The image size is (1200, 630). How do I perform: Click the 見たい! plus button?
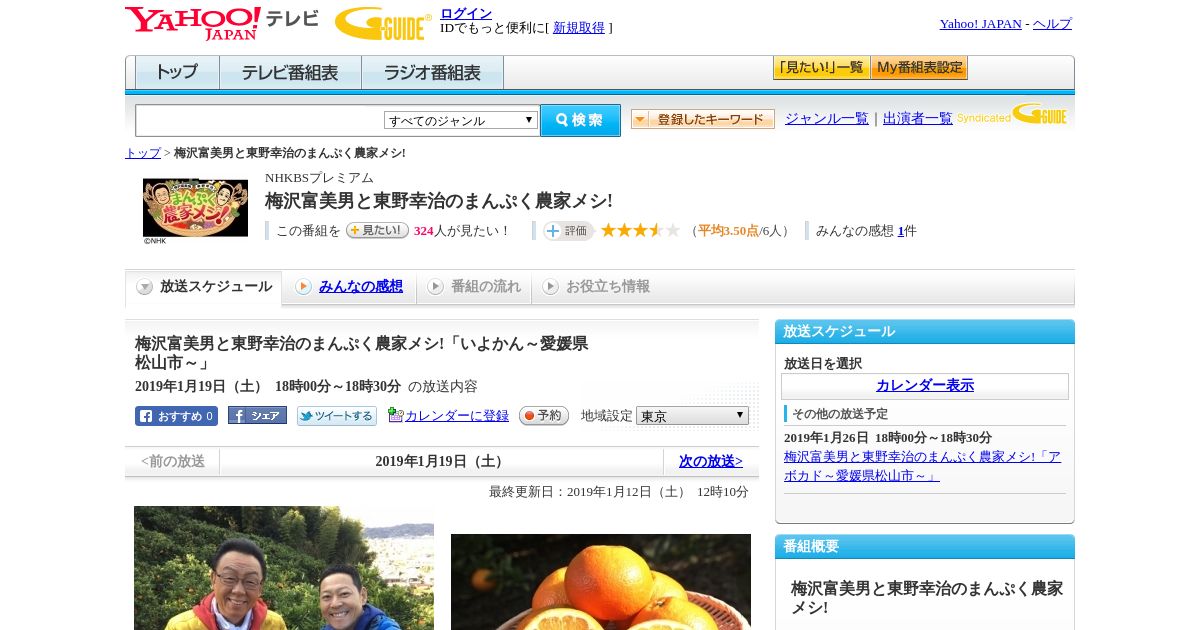[377, 230]
